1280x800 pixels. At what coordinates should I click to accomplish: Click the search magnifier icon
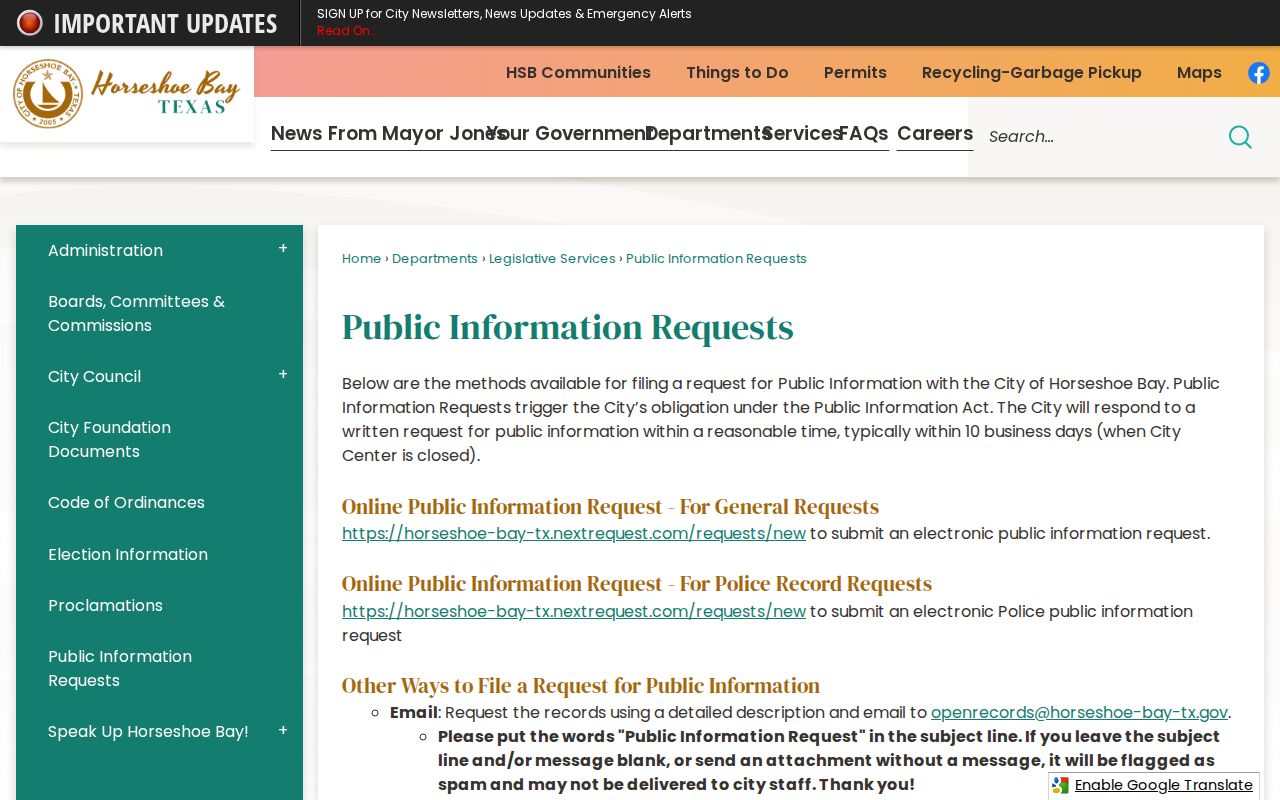tap(1240, 137)
